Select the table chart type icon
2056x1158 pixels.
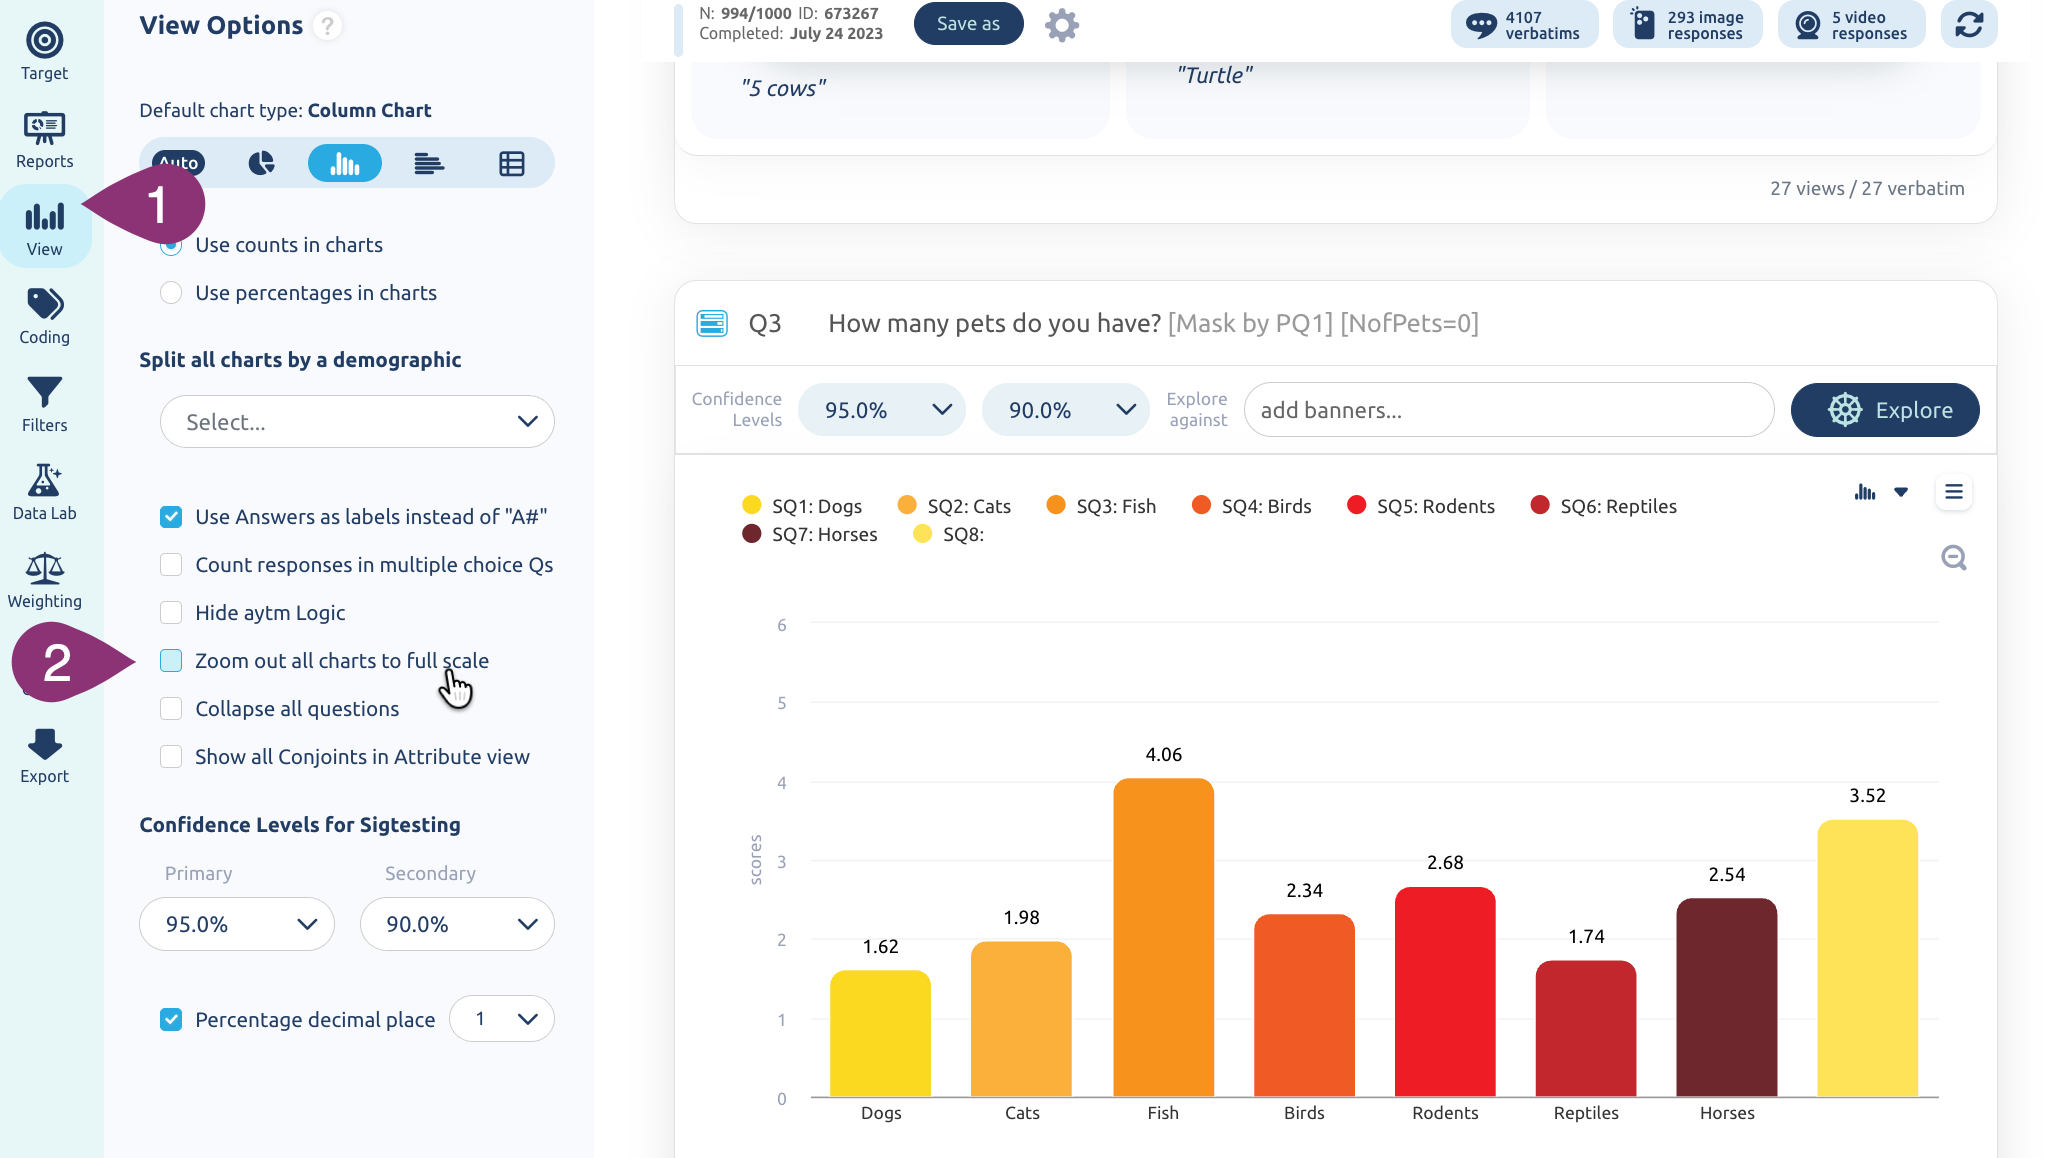[x=512, y=163]
